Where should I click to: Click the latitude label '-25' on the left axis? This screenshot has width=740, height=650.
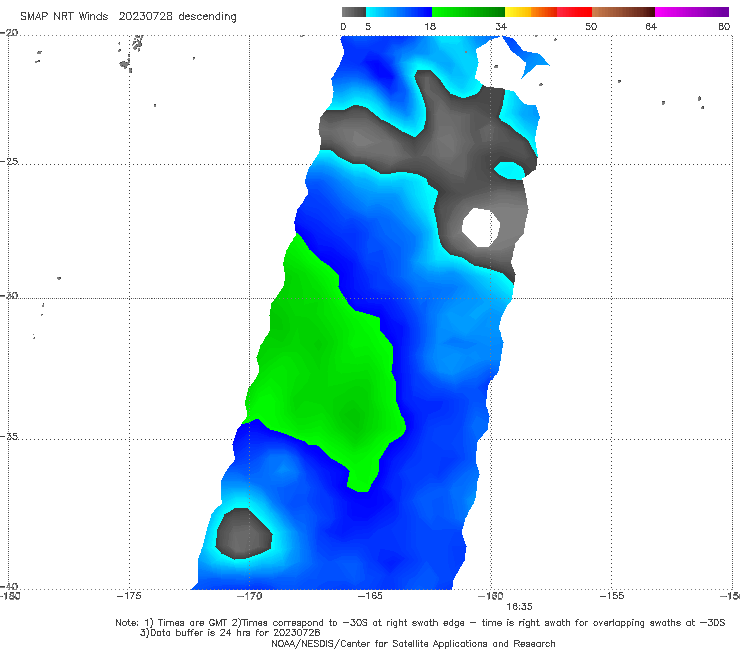click(x=9, y=161)
